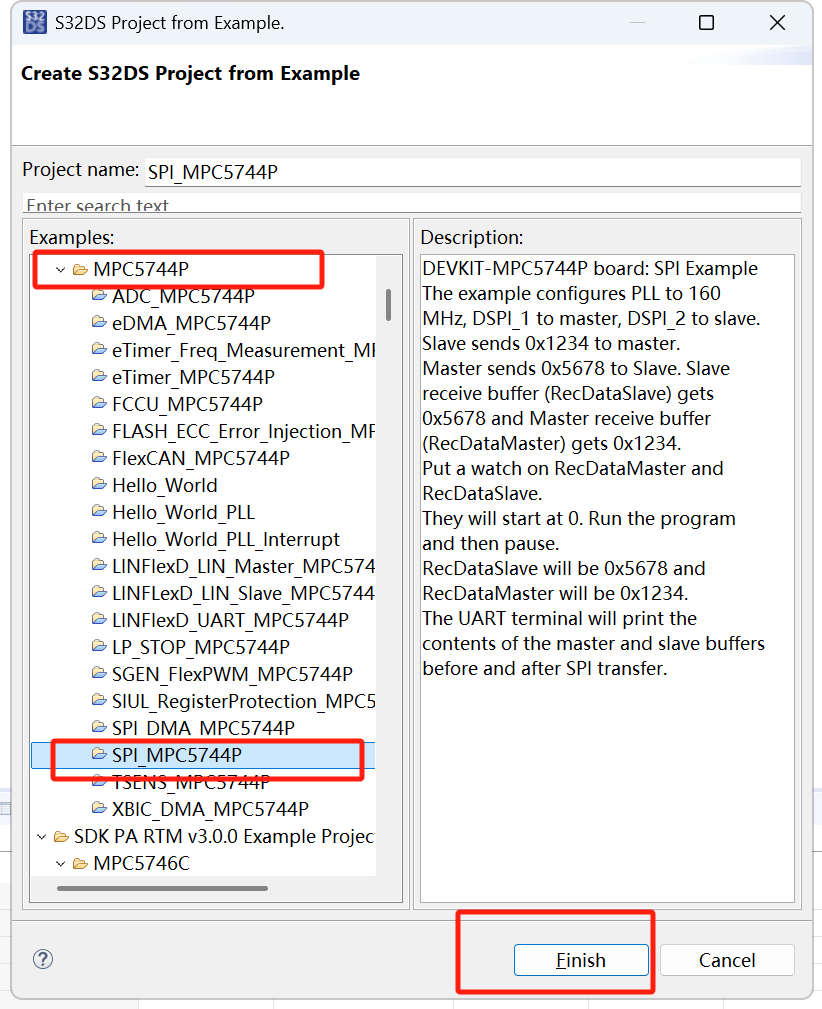Click folder icon beside ADC_MPC5744P
The image size is (822, 1009).
tap(99, 295)
